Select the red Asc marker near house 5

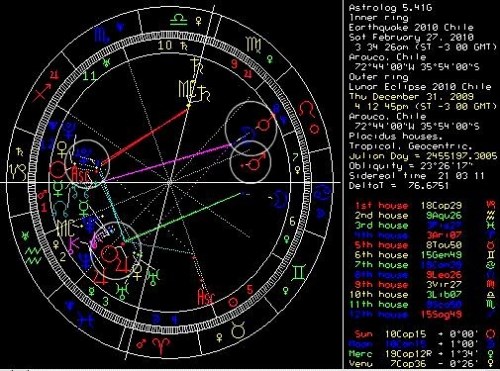(206, 297)
